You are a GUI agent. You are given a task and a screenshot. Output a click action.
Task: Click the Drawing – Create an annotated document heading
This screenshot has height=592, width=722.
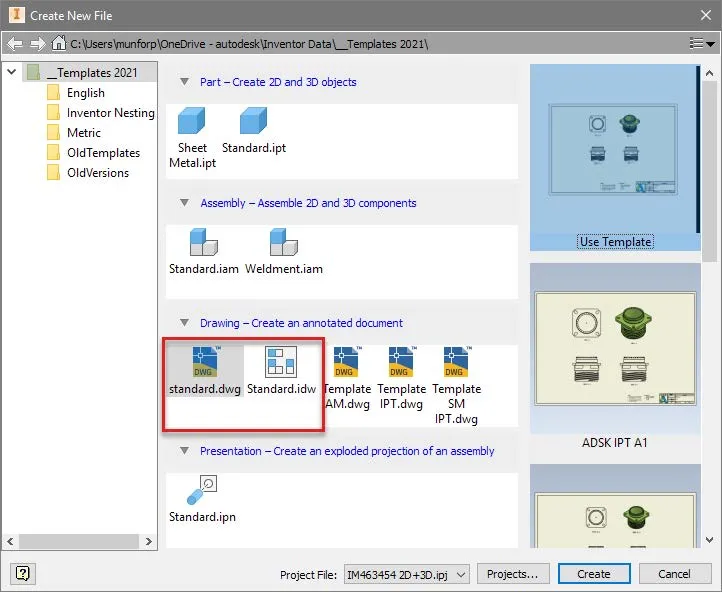pos(301,323)
